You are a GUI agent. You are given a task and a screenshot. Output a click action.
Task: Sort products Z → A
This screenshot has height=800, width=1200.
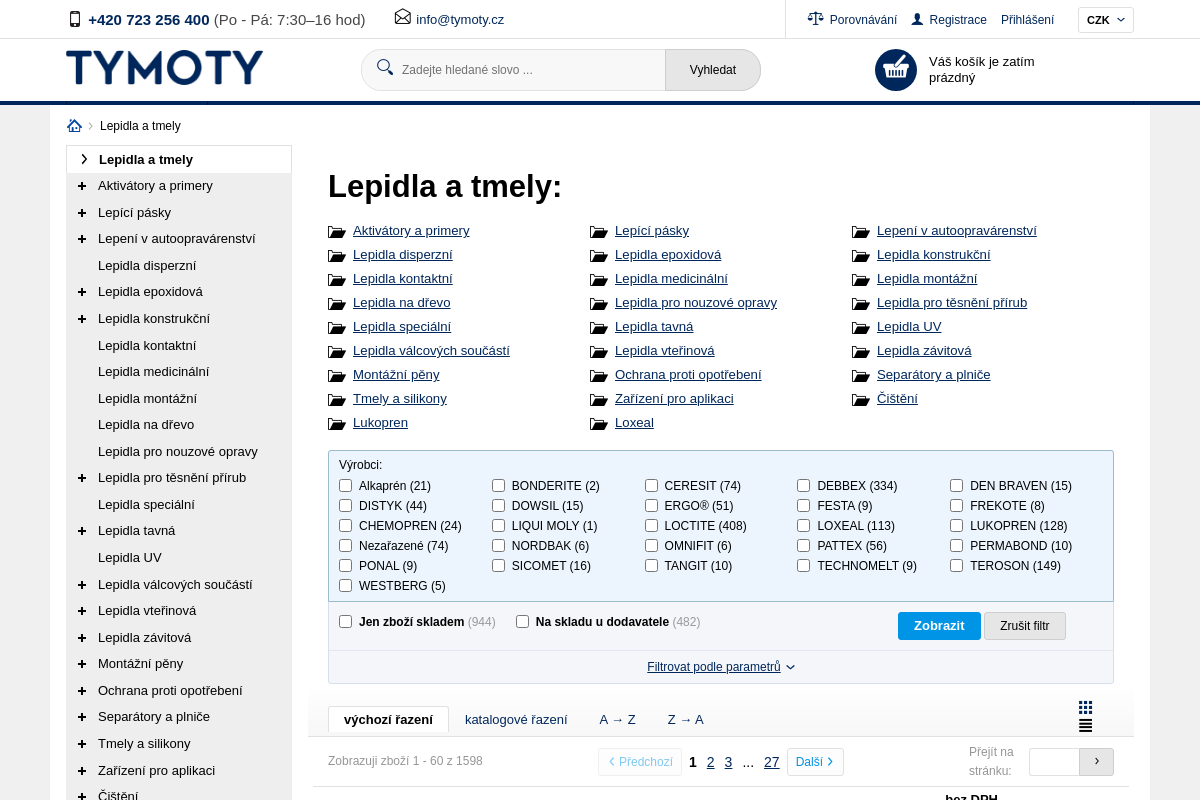[x=685, y=719]
